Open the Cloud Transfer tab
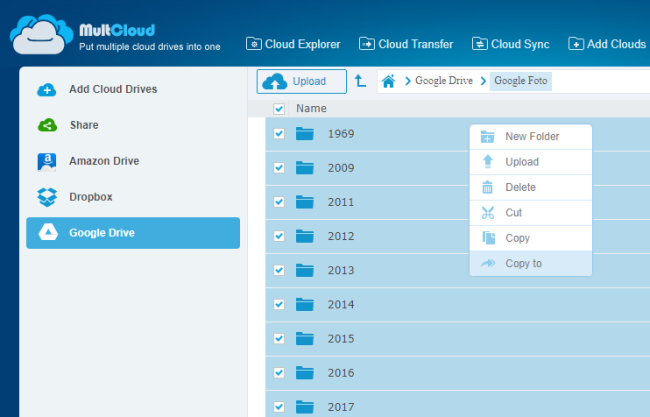Viewport: 650px width, 417px height. [406, 44]
